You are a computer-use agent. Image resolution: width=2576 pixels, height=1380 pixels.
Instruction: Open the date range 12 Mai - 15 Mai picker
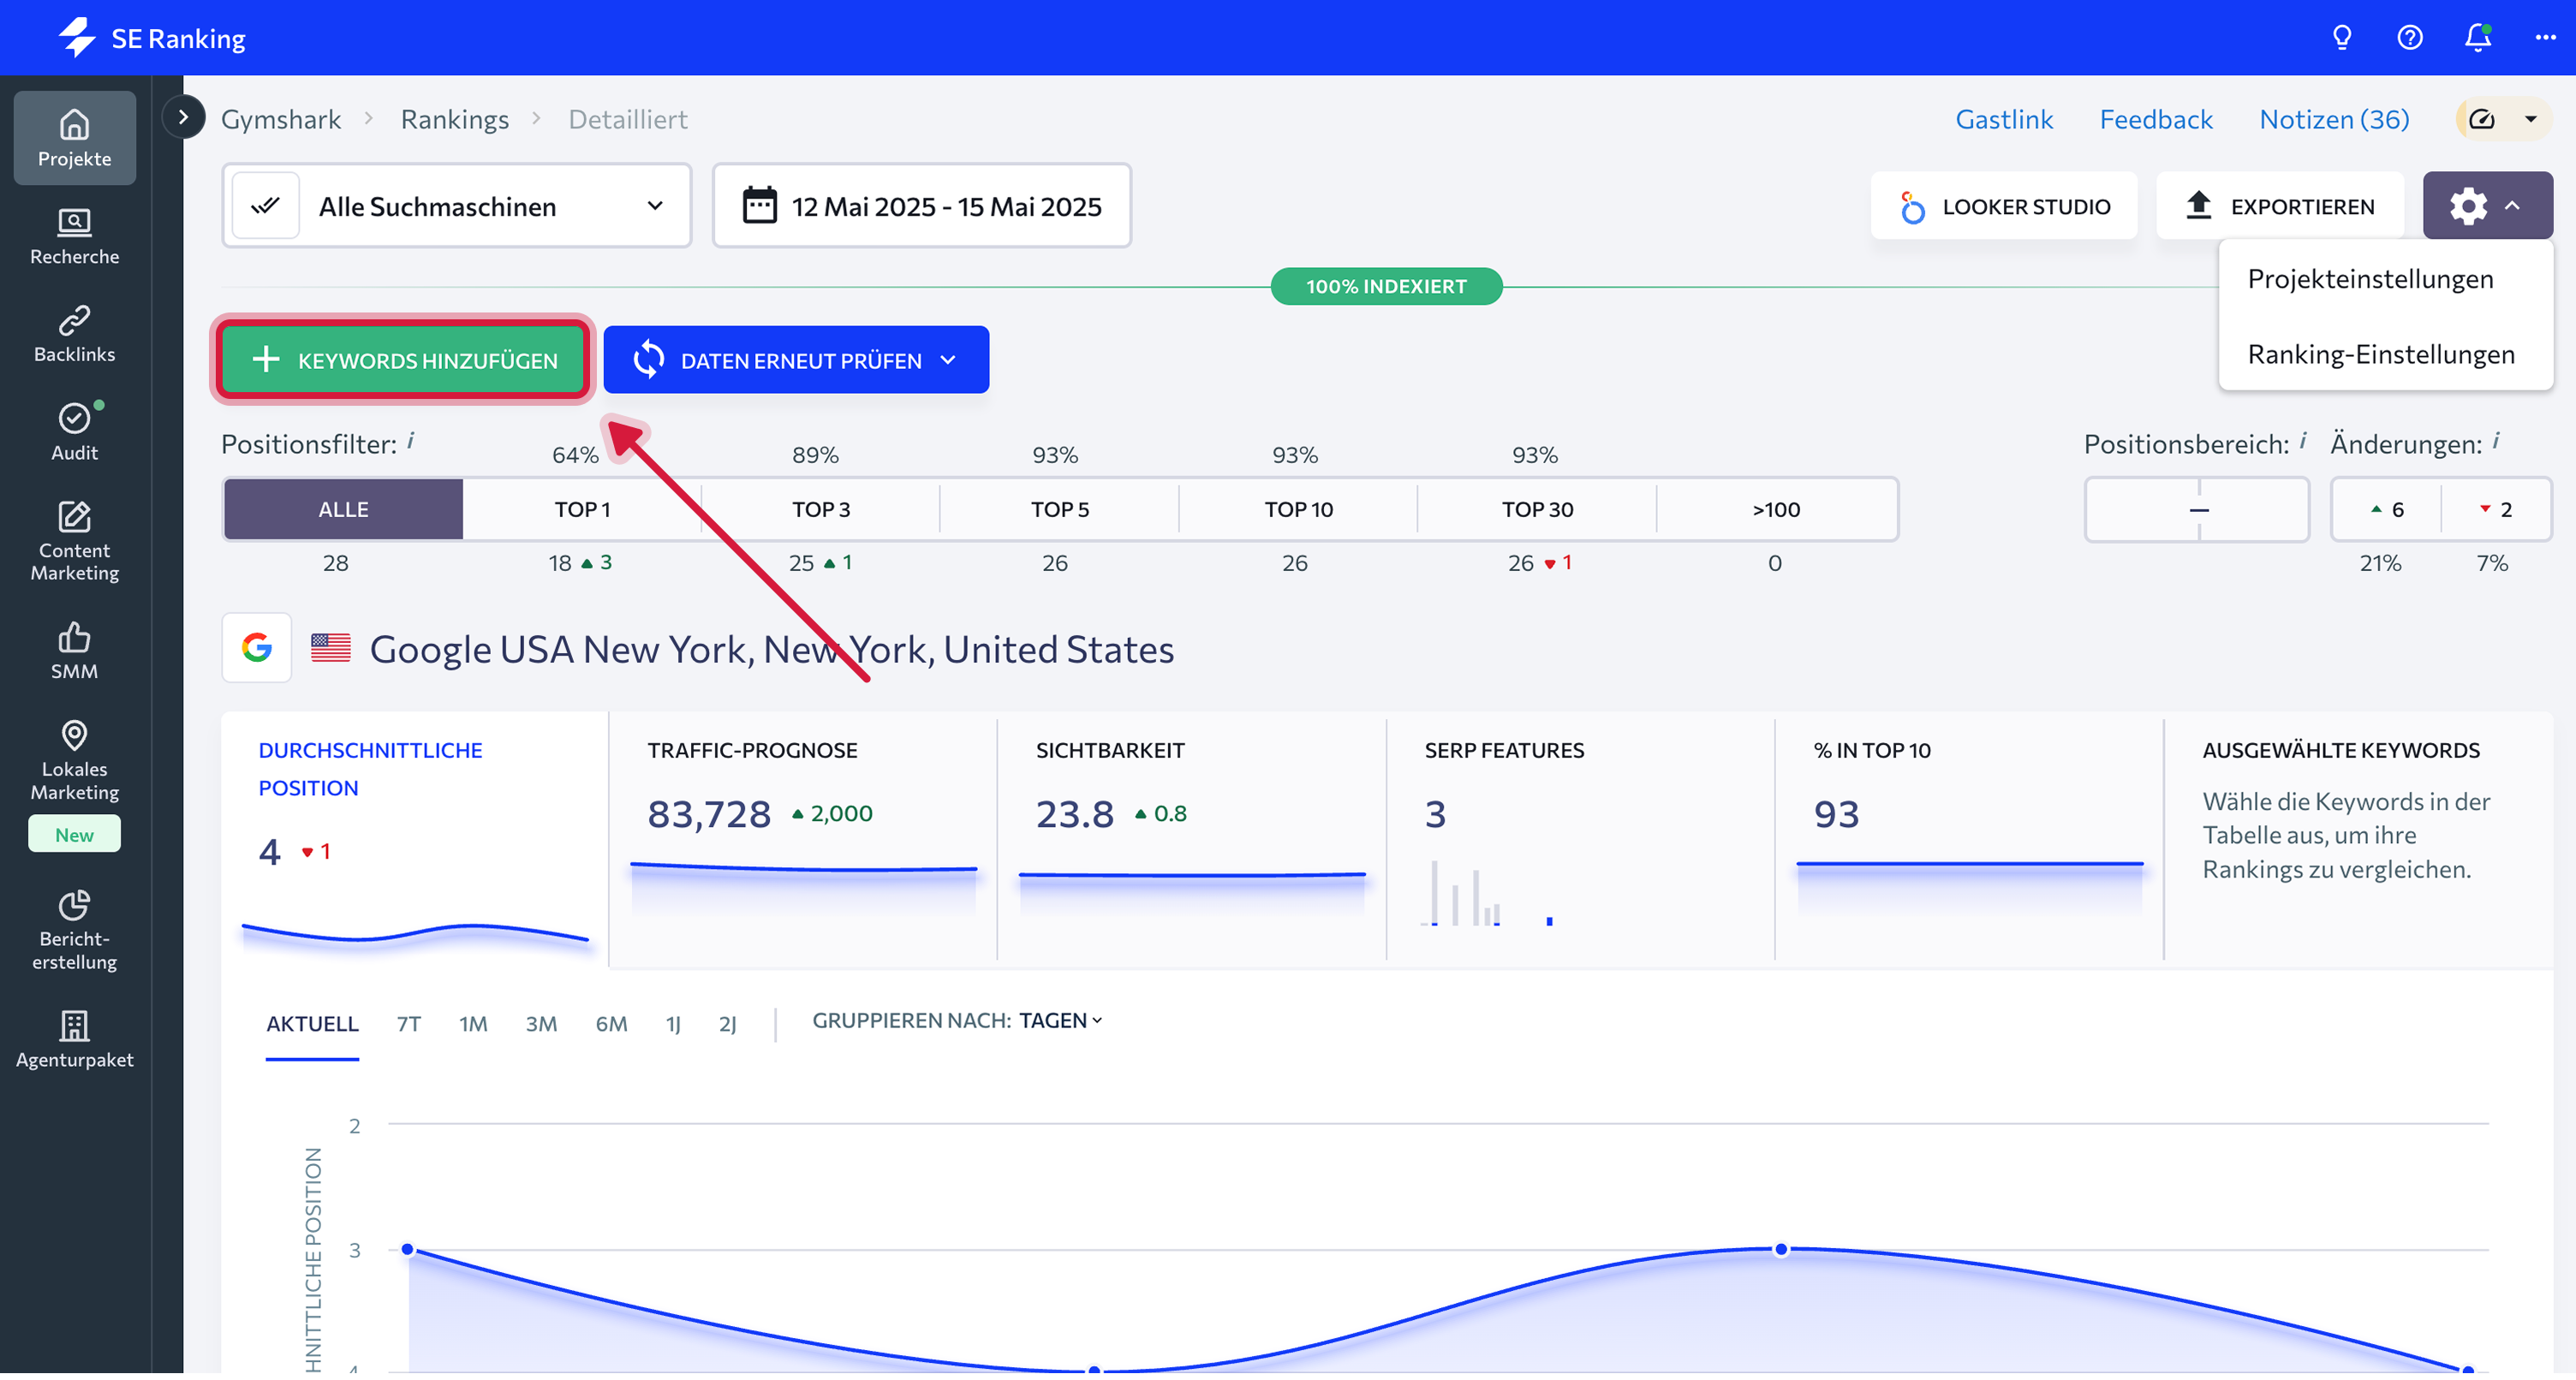921,206
